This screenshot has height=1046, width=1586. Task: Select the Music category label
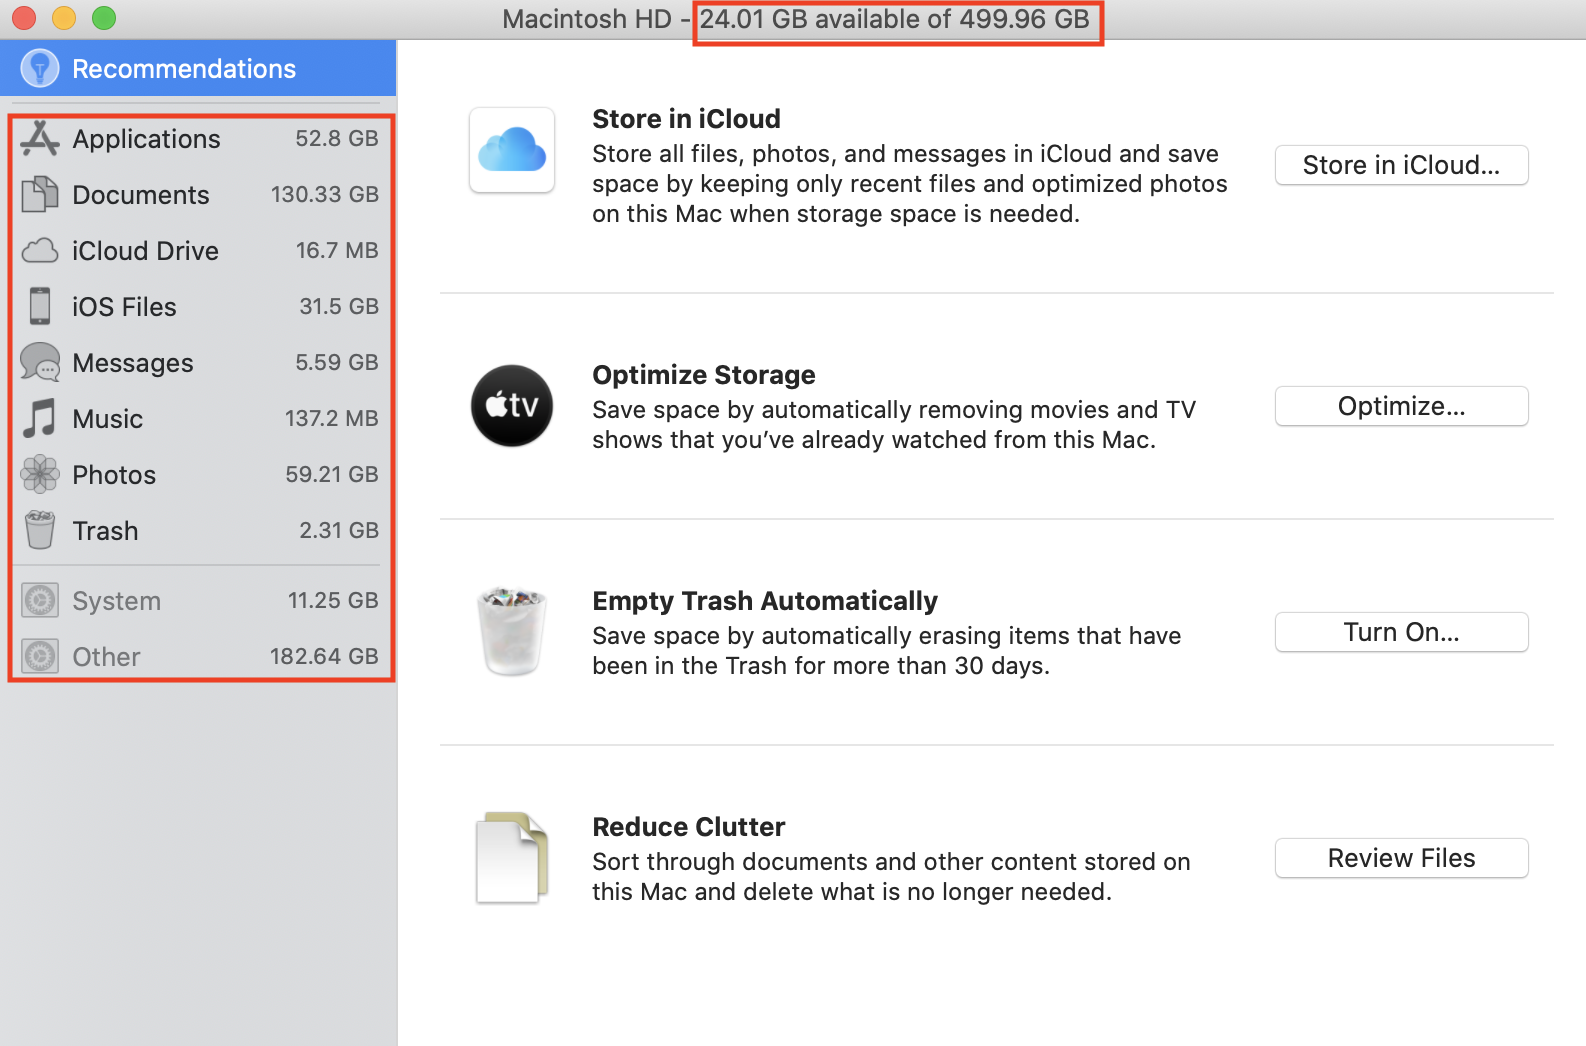pyautogui.click(x=107, y=419)
